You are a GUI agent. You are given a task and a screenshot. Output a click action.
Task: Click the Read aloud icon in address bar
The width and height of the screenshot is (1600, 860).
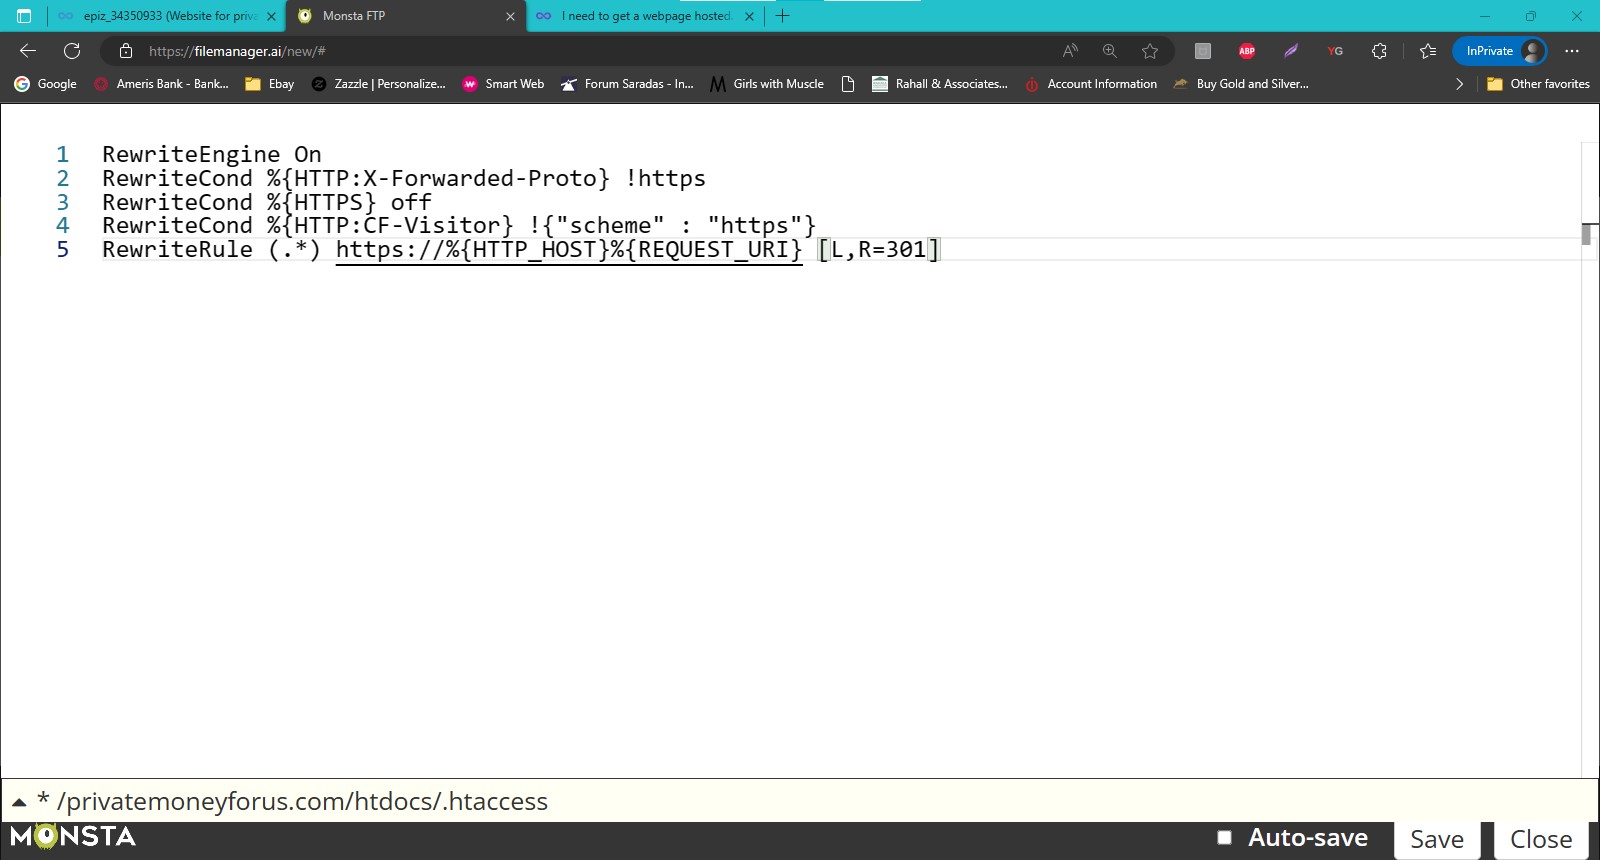pos(1070,51)
